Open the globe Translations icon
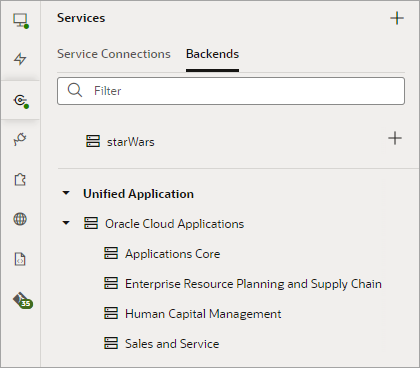420x368 pixels. (x=20, y=219)
